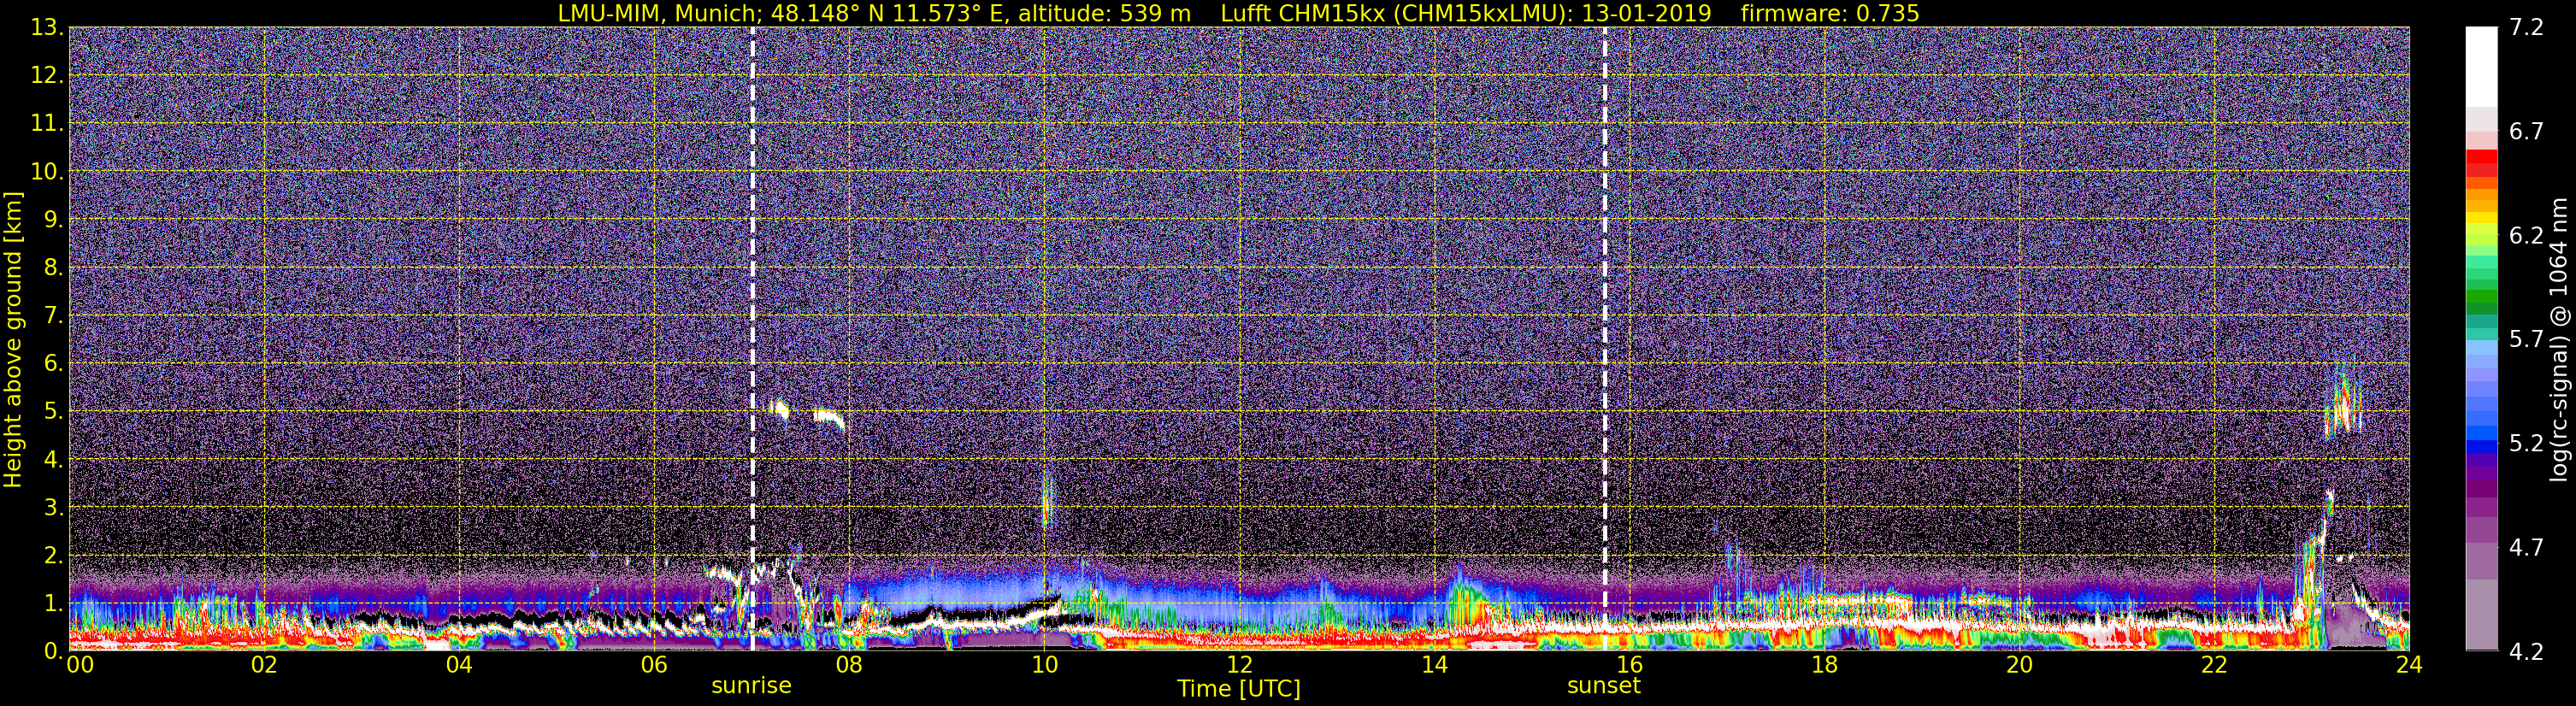Click the time tick label '16'

tap(1629, 666)
